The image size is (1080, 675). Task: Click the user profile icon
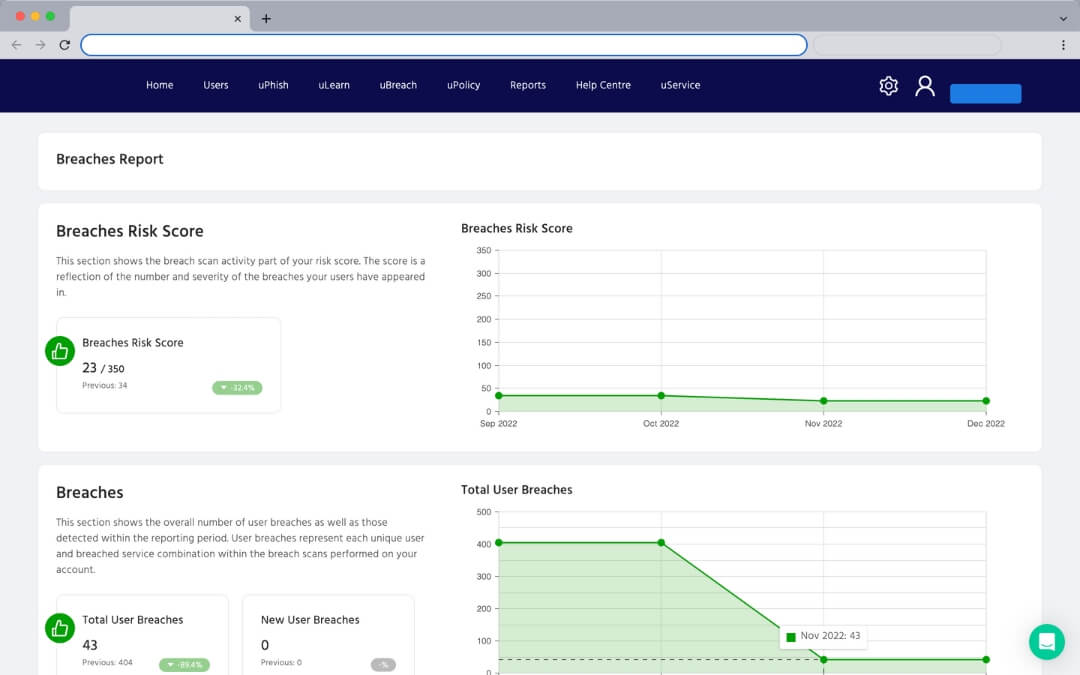925,86
